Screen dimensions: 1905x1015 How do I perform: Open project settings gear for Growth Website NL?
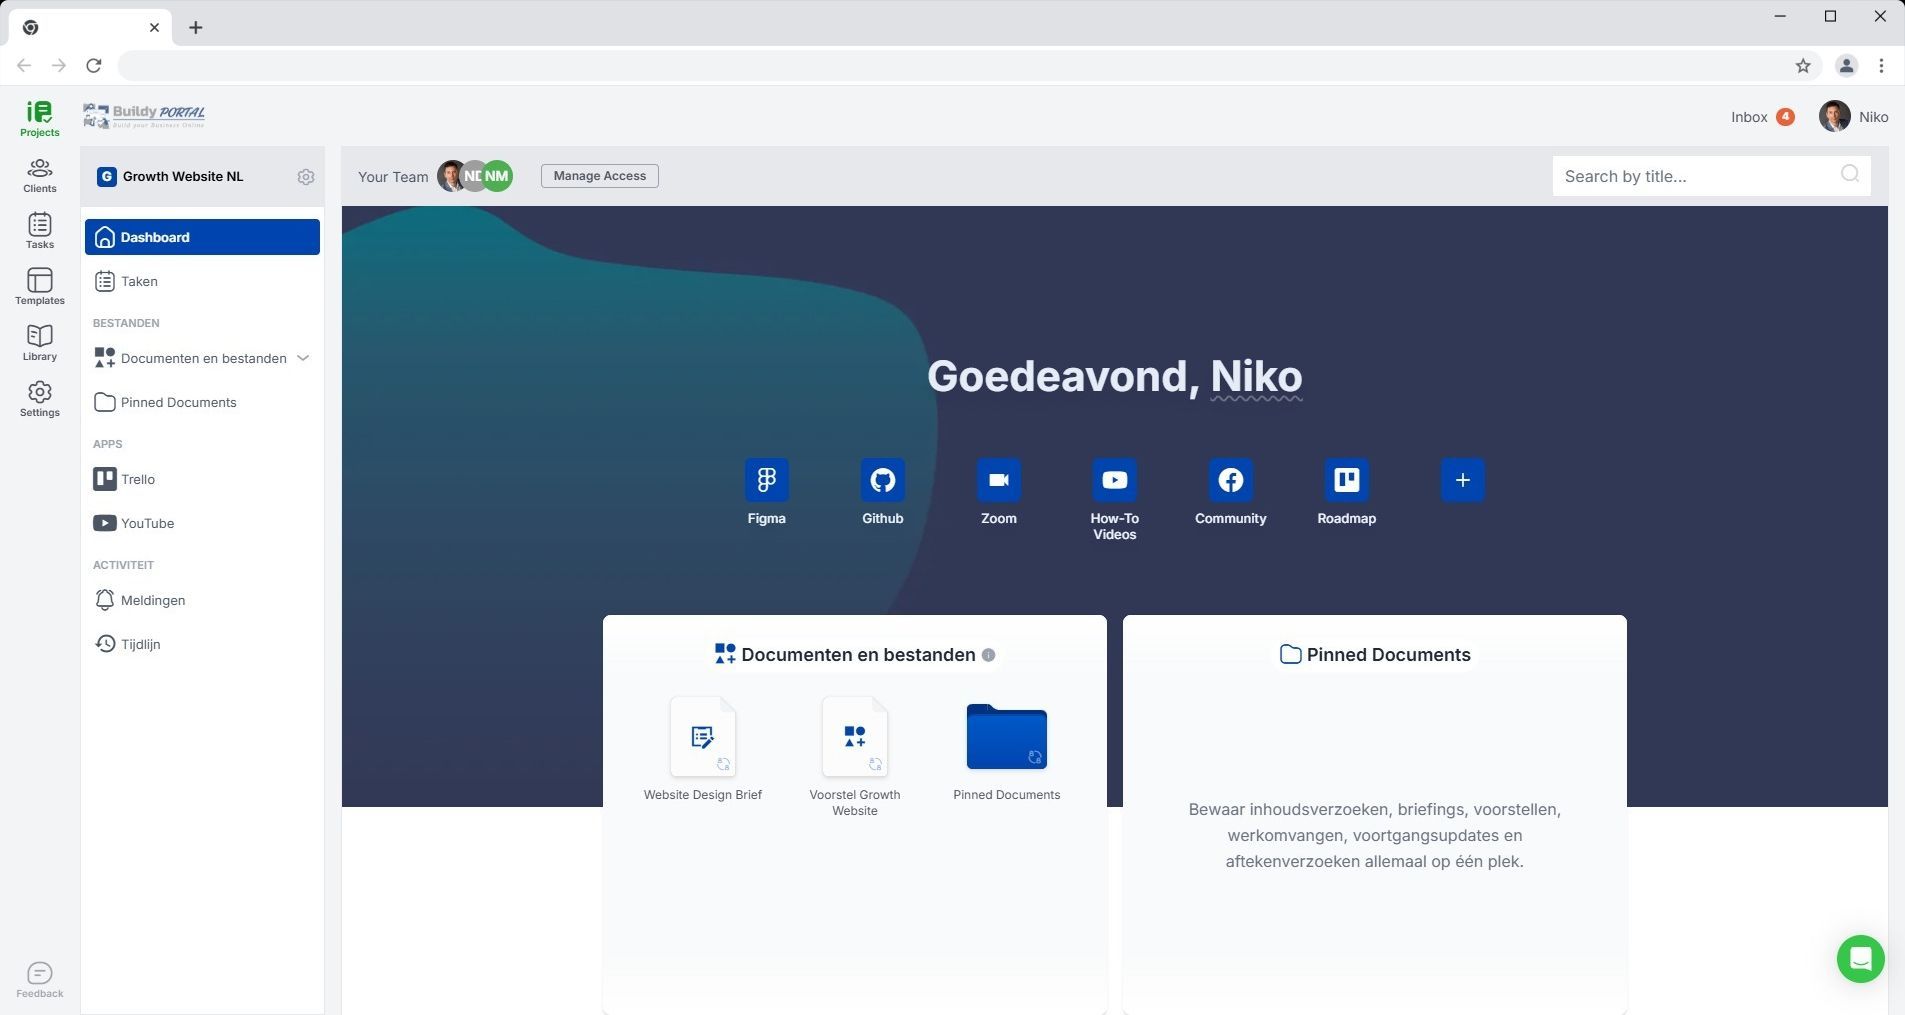point(306,177)
